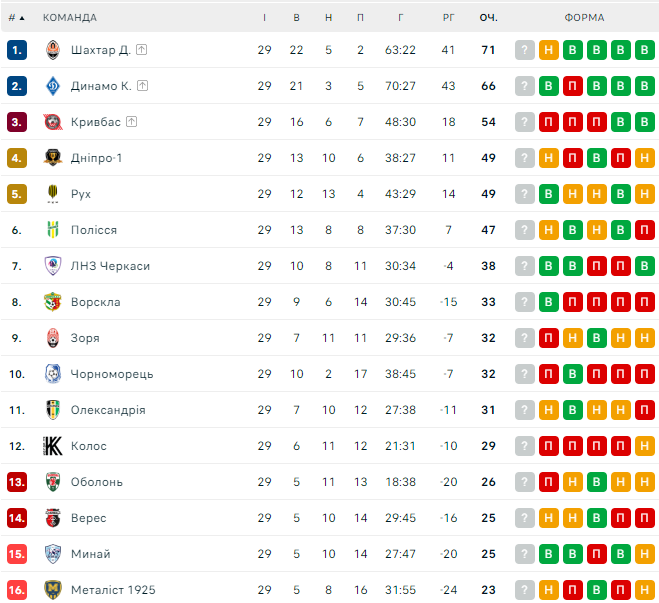The height and width of the screenshot is (603, 659).
Task: Click the Ворскла team crest
Action: click(53, 302)
